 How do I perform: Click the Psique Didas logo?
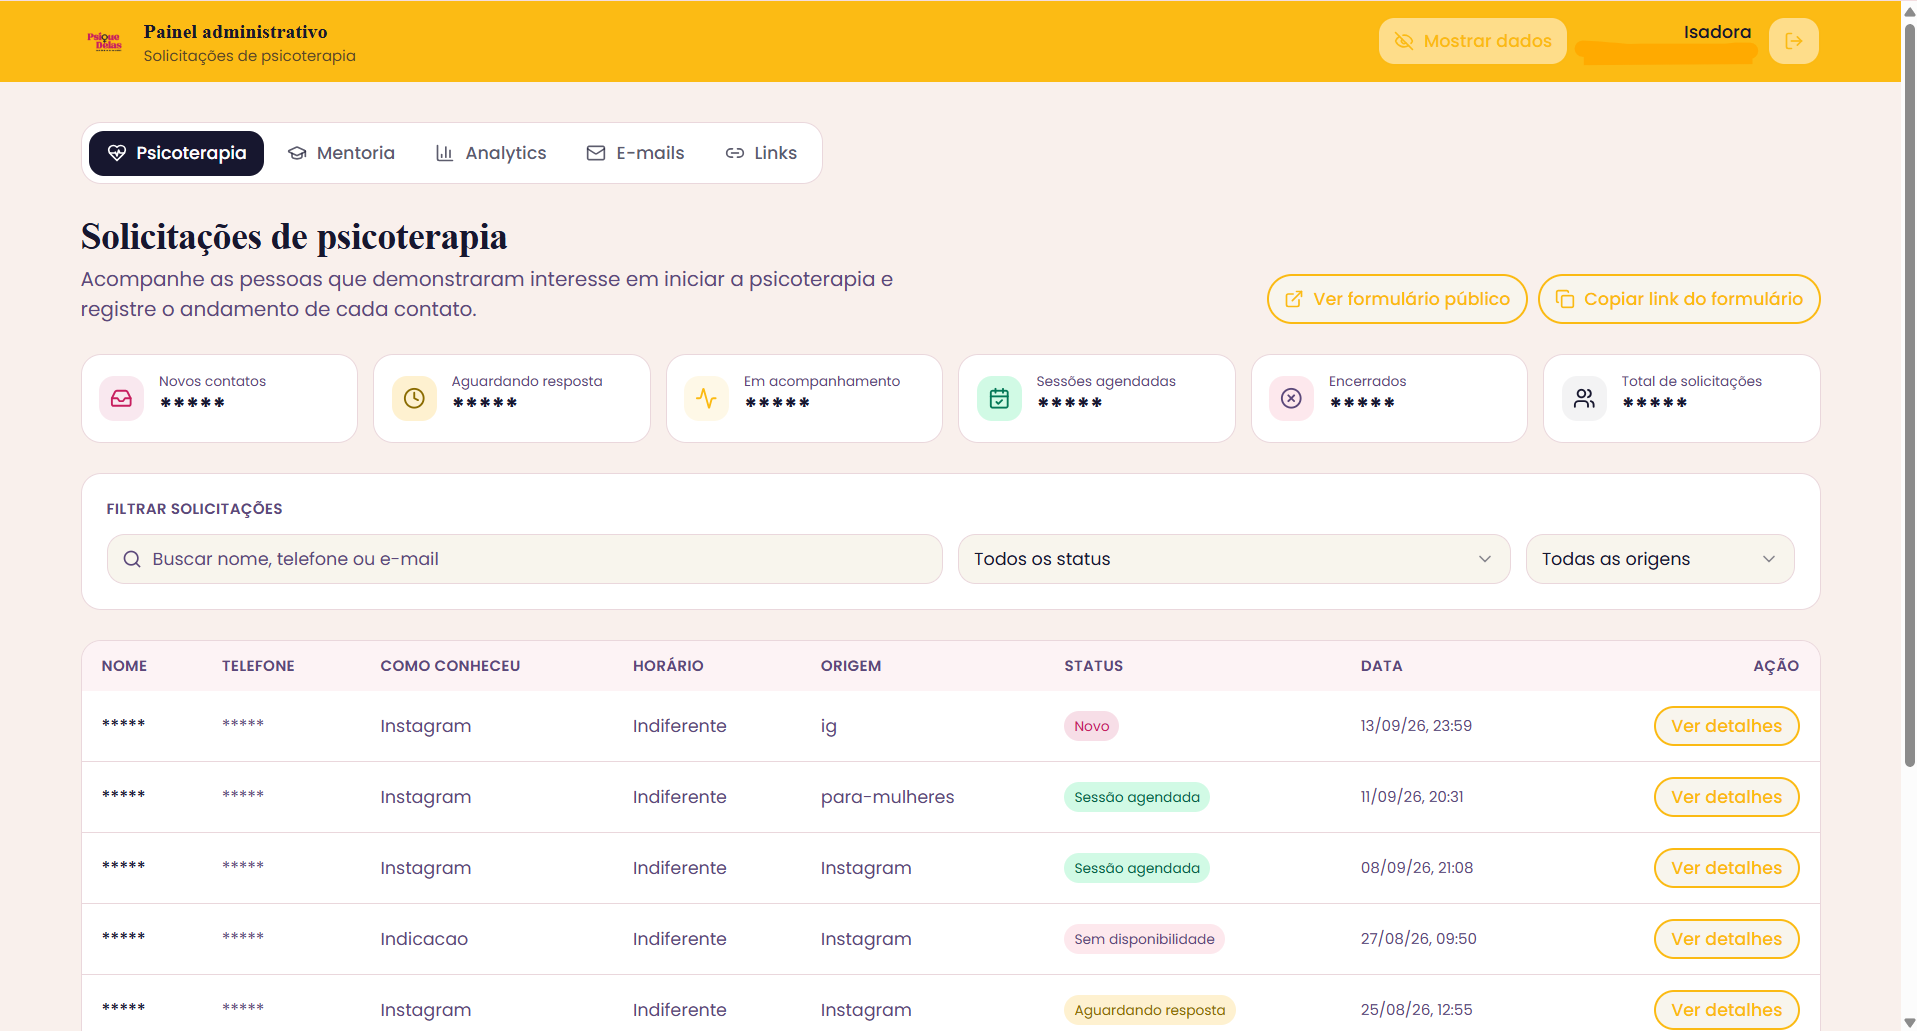click(104, 41)
